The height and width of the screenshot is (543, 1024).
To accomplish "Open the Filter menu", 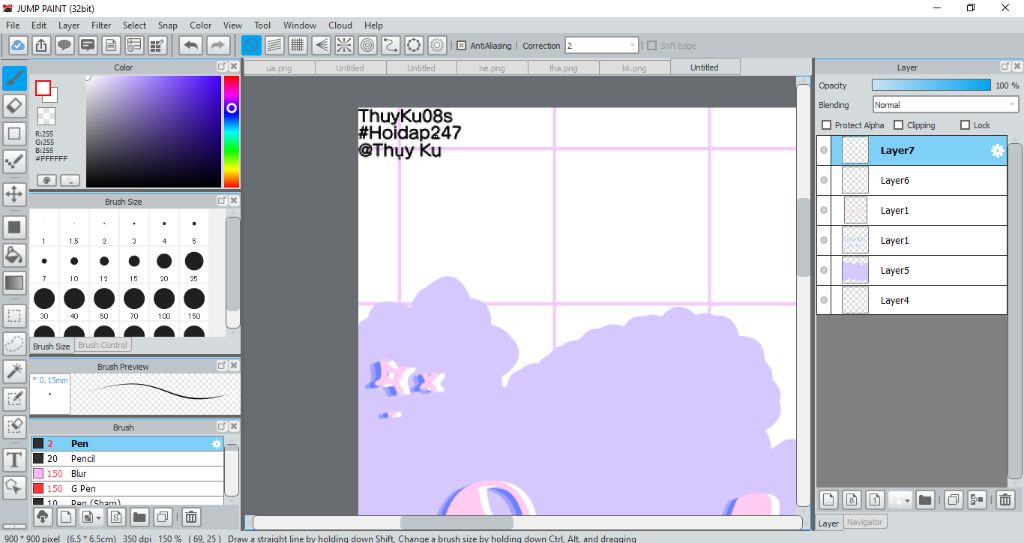I will (101, 25).
